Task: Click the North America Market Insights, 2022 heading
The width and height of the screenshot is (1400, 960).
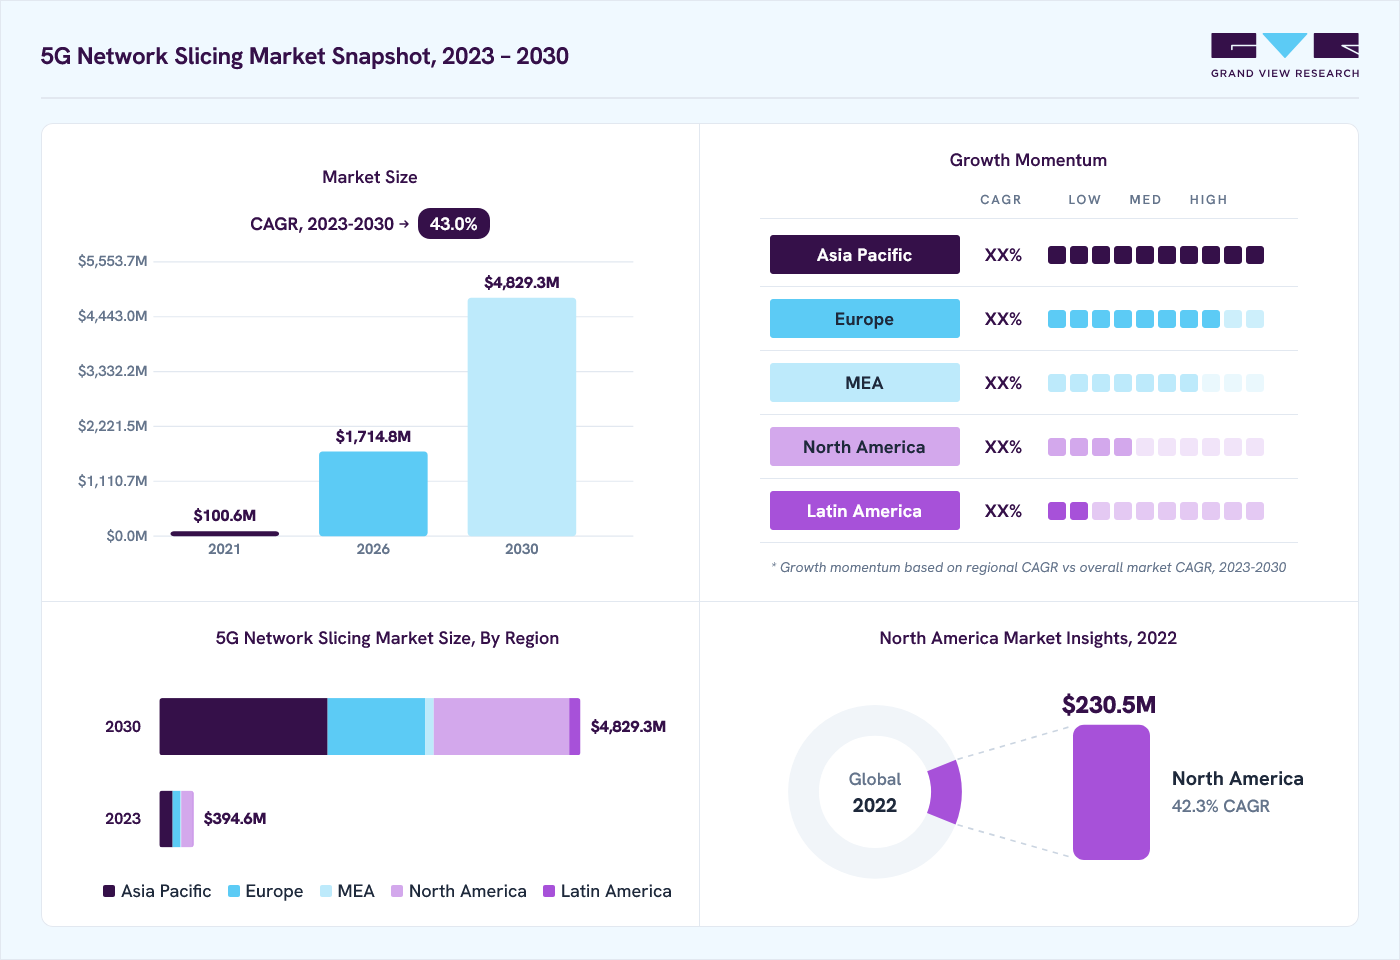Action: pyautogui.click(x=1028, y=638)
